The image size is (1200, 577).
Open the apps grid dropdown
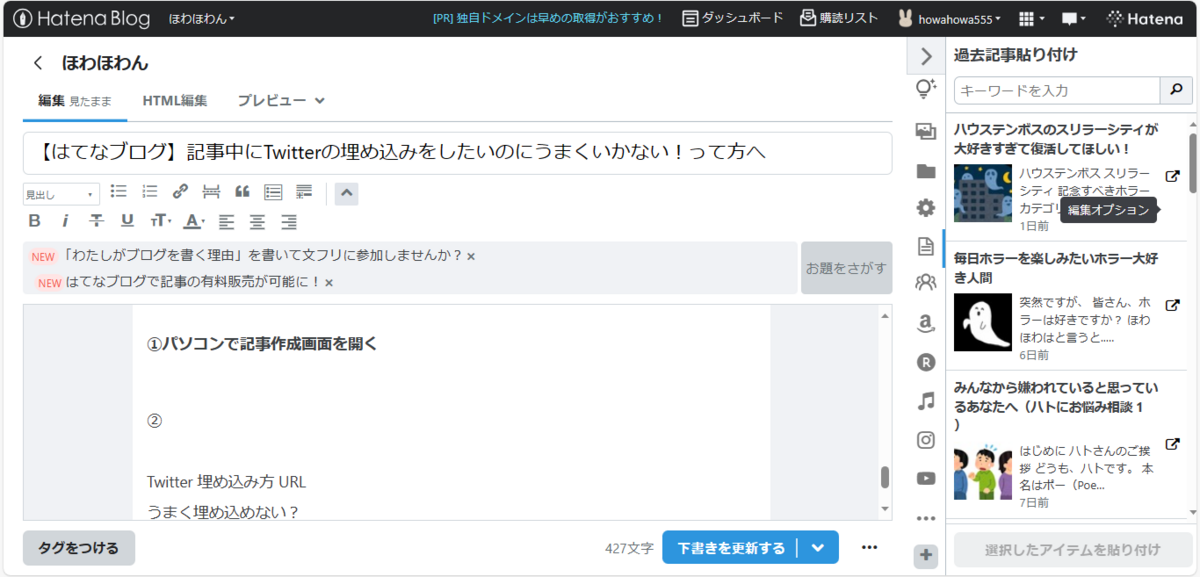coord(1031,18)
